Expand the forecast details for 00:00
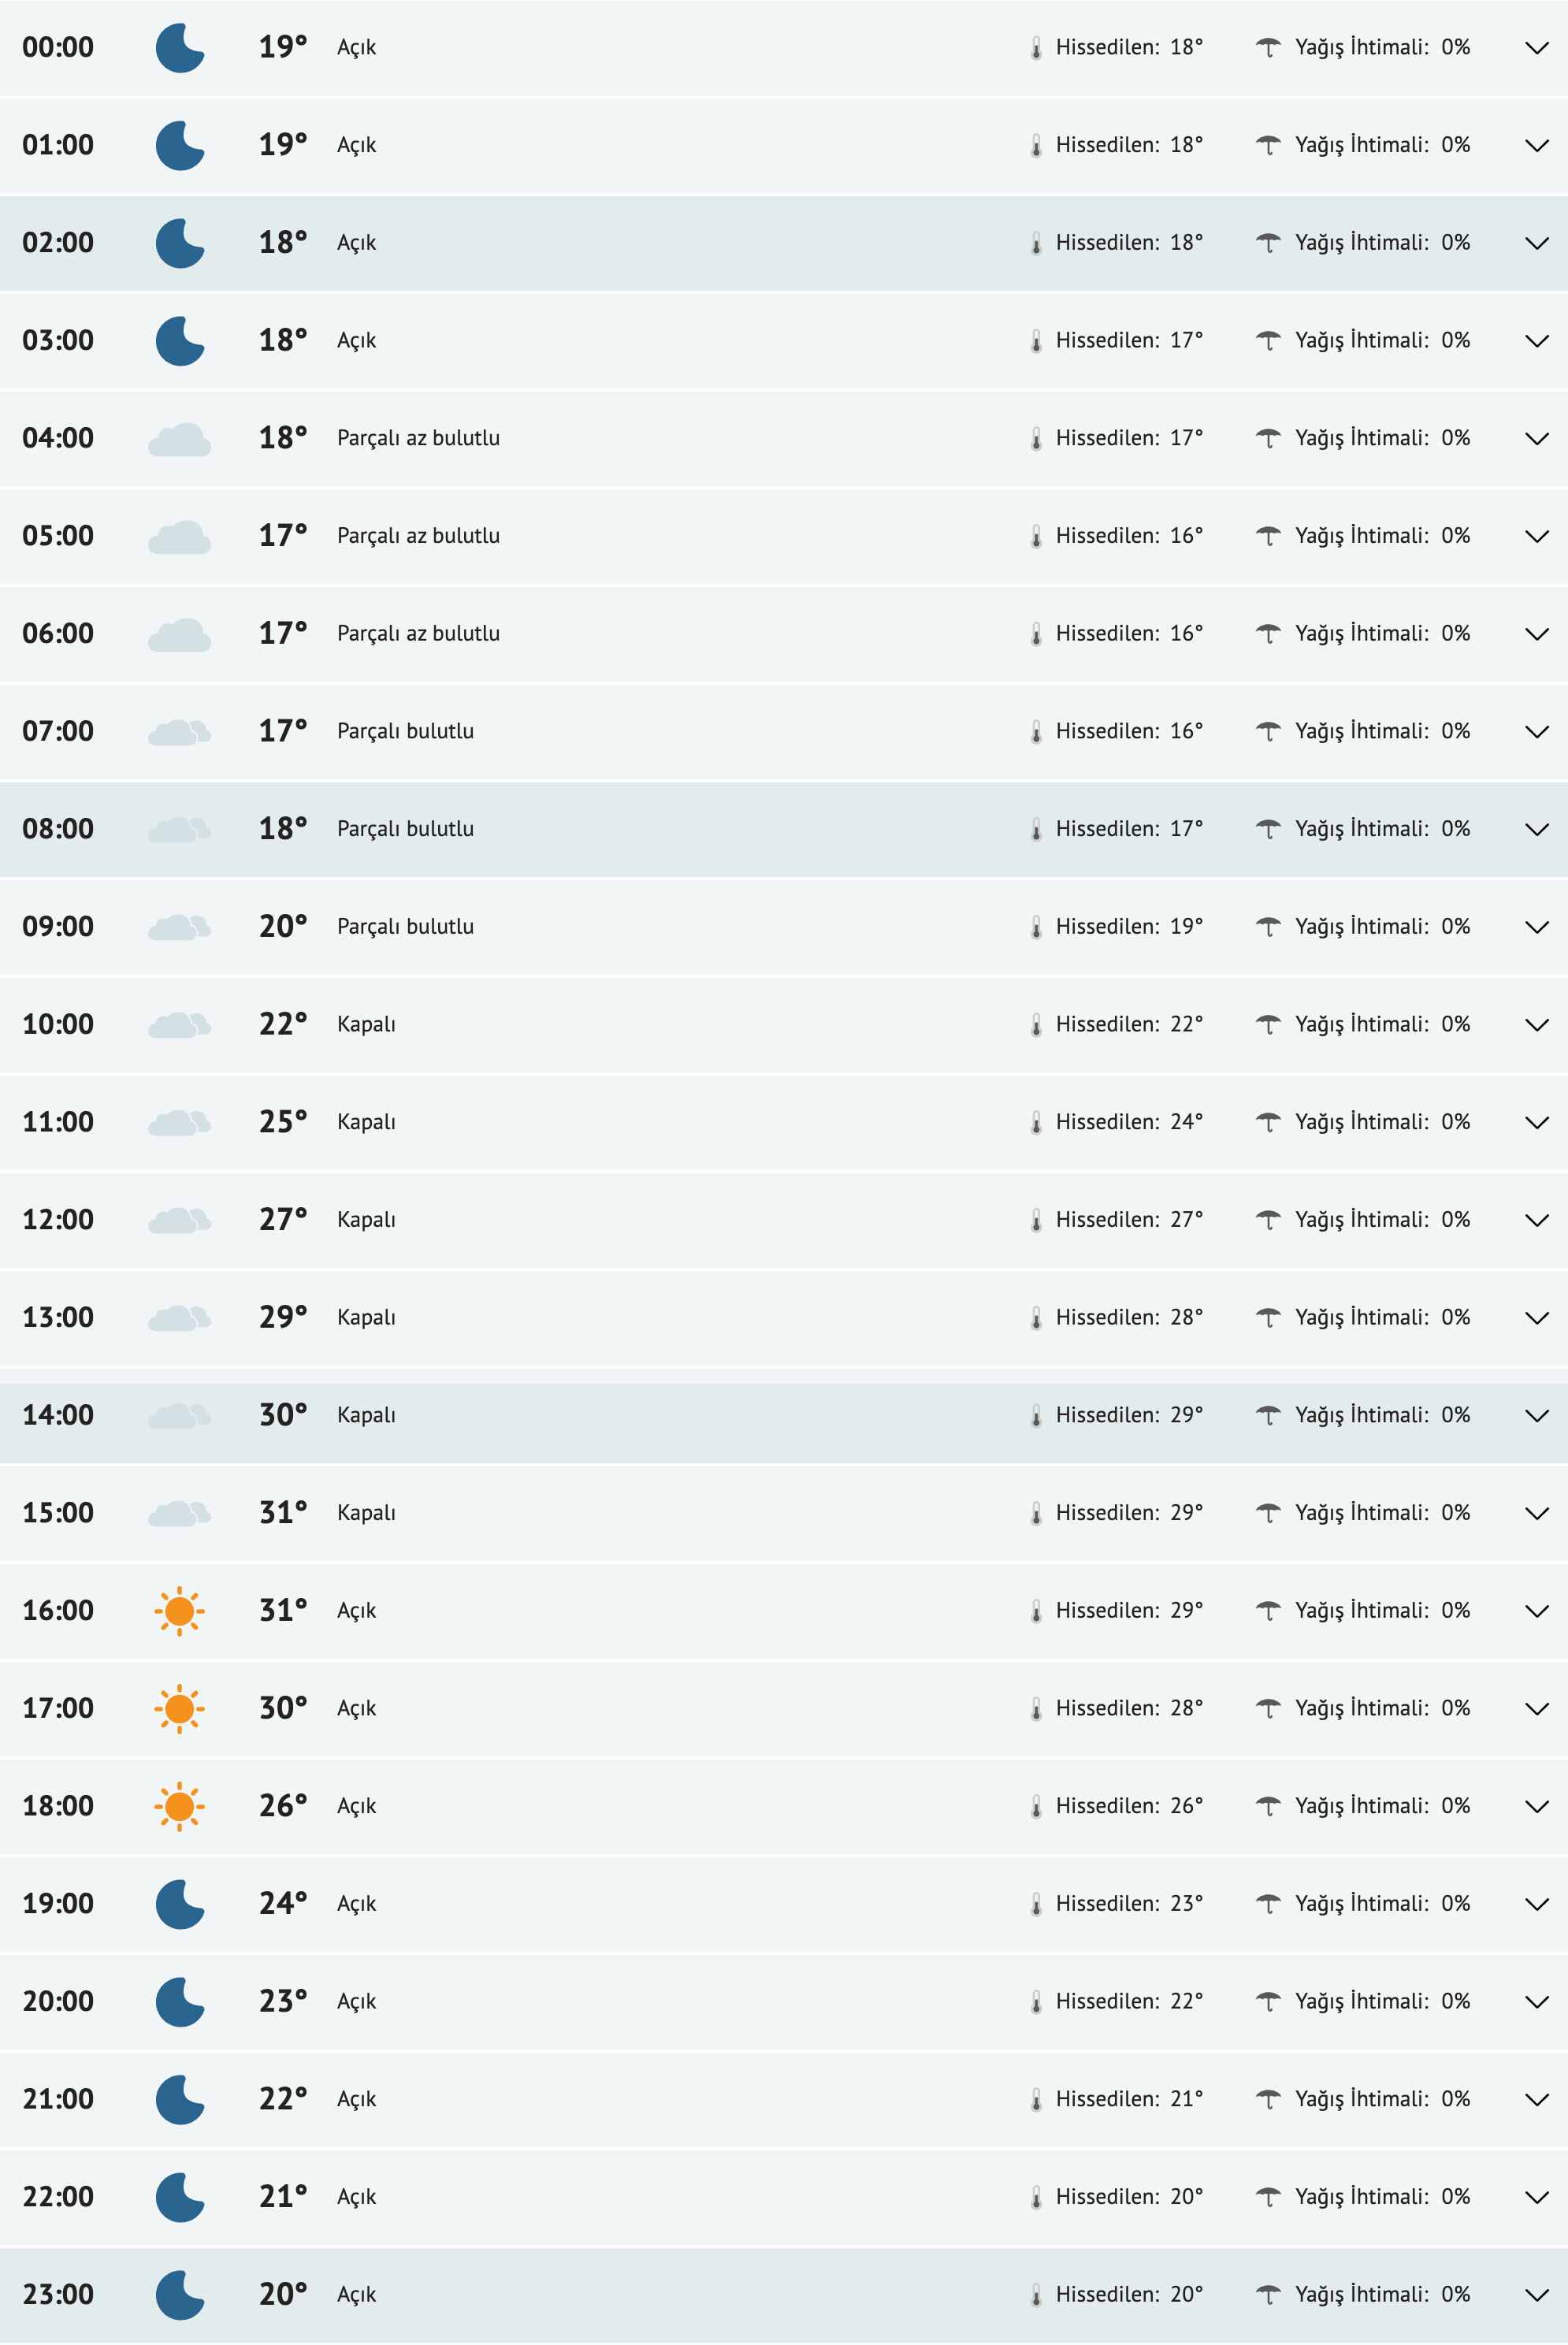 [x=1536, y=47]
